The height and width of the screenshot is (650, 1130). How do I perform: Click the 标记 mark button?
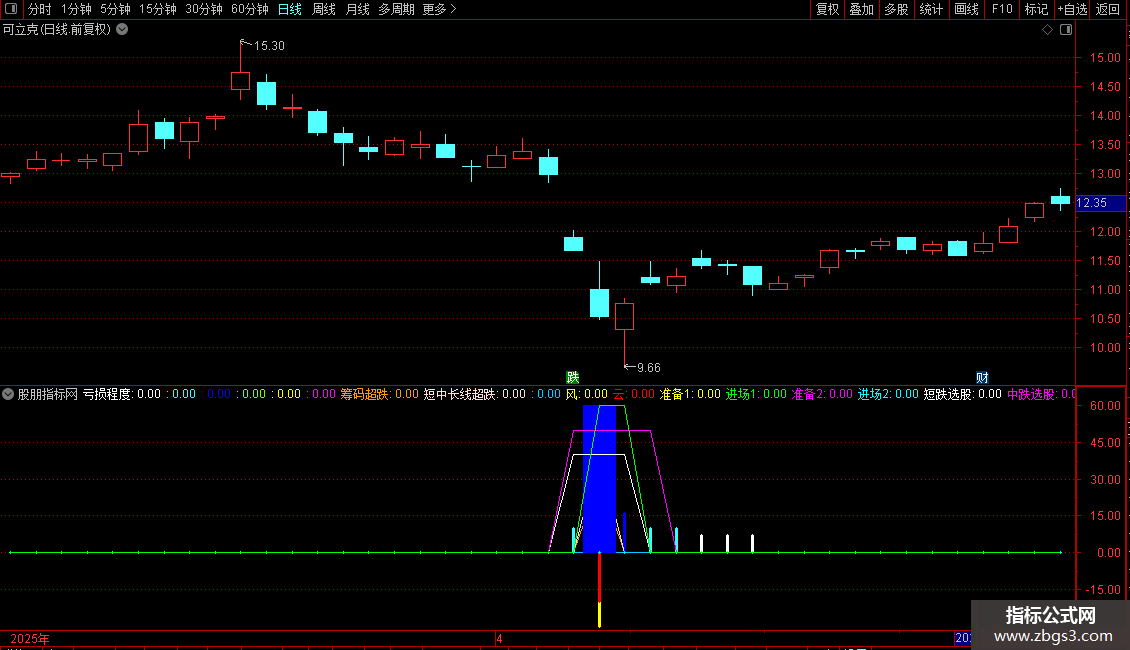[x=1036, y=9]
